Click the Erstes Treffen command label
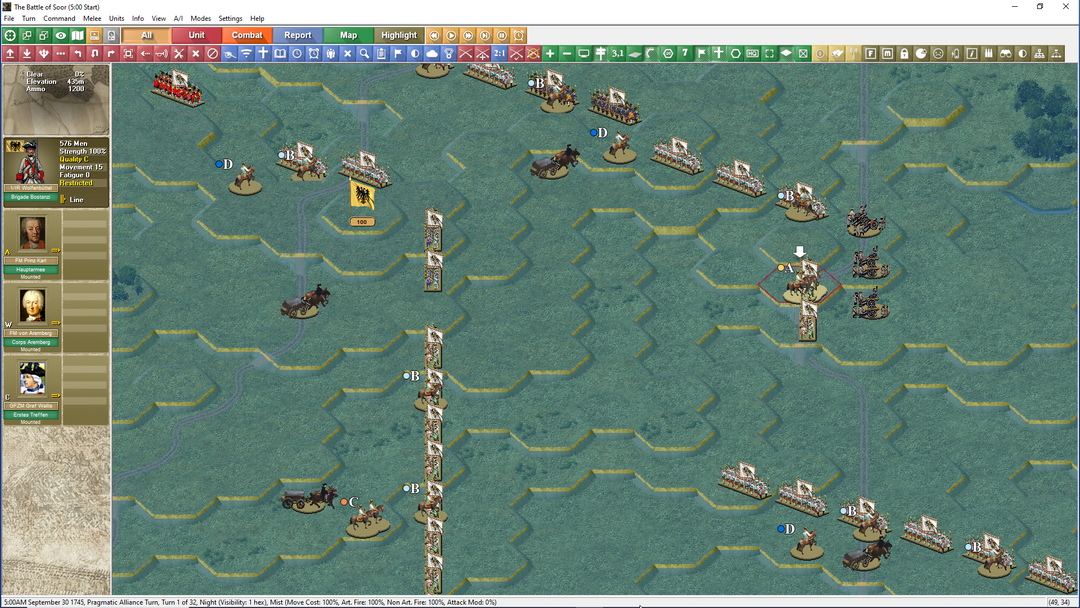Screen dimensions: 1080x608 point(30,415)
